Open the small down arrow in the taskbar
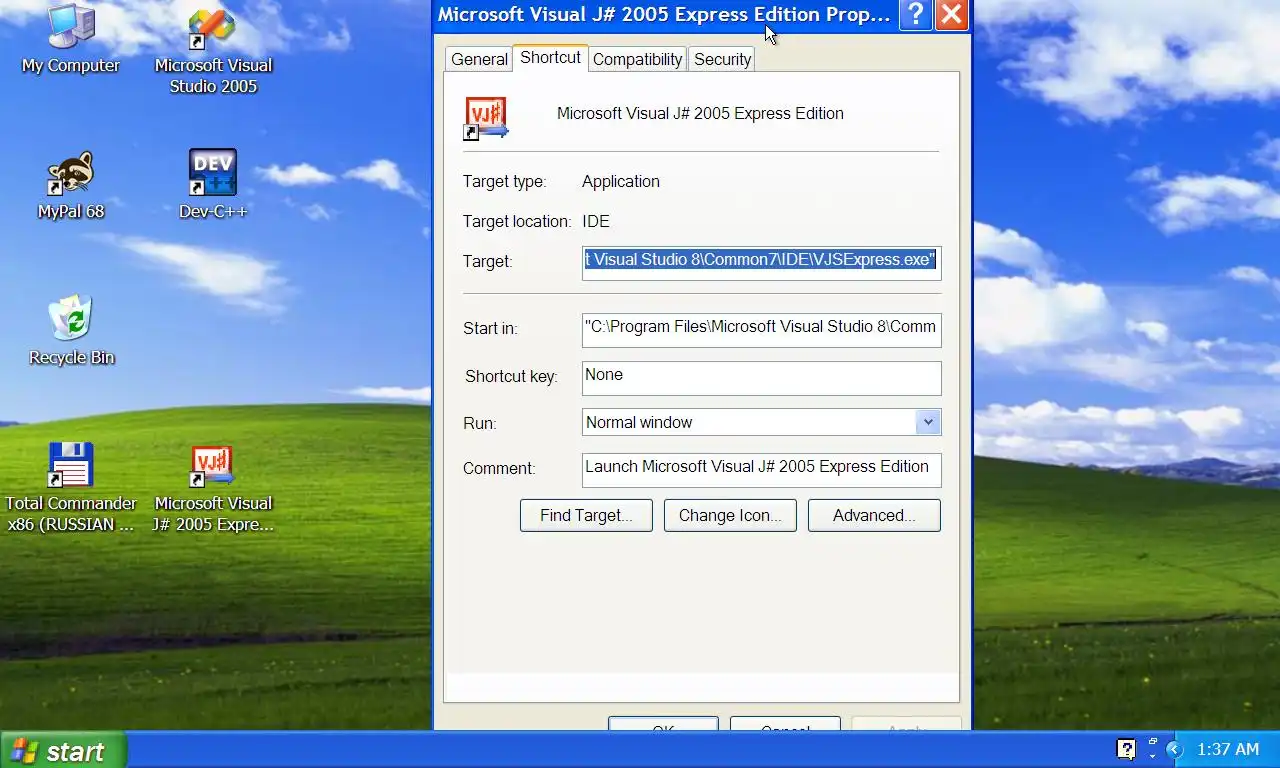Viewport: 1280px width, 768px height. tap(1152, 757)
